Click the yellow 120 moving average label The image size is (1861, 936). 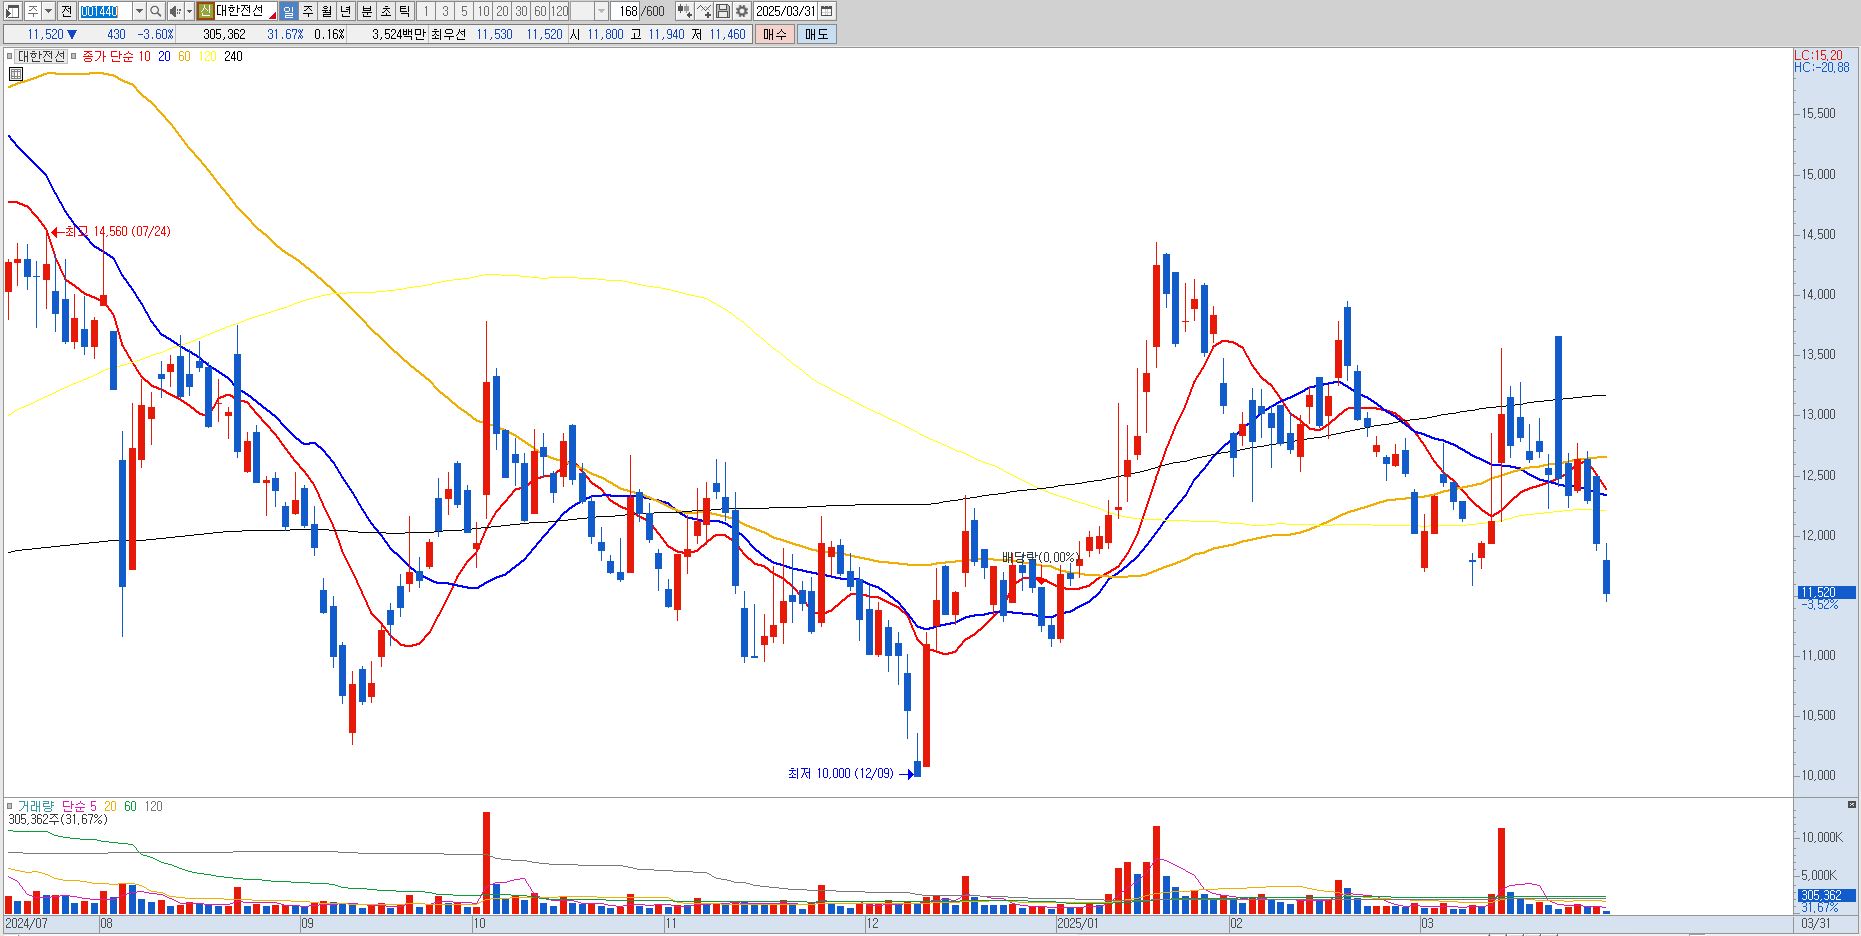pos(207,56)
